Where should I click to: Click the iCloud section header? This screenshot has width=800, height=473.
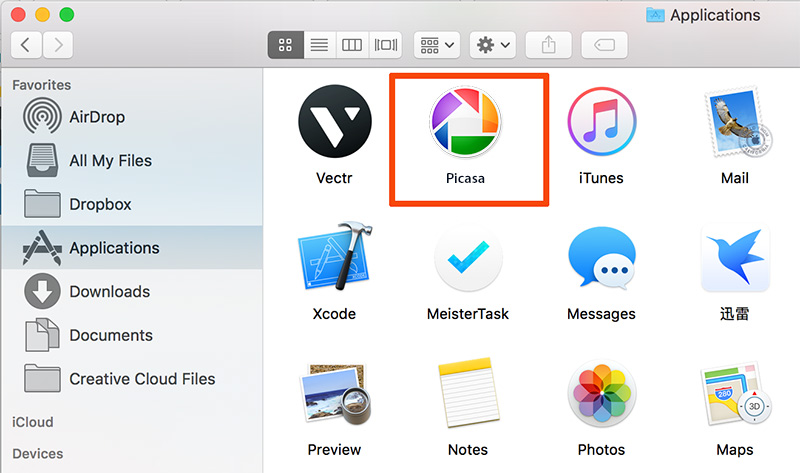point(33,422)
